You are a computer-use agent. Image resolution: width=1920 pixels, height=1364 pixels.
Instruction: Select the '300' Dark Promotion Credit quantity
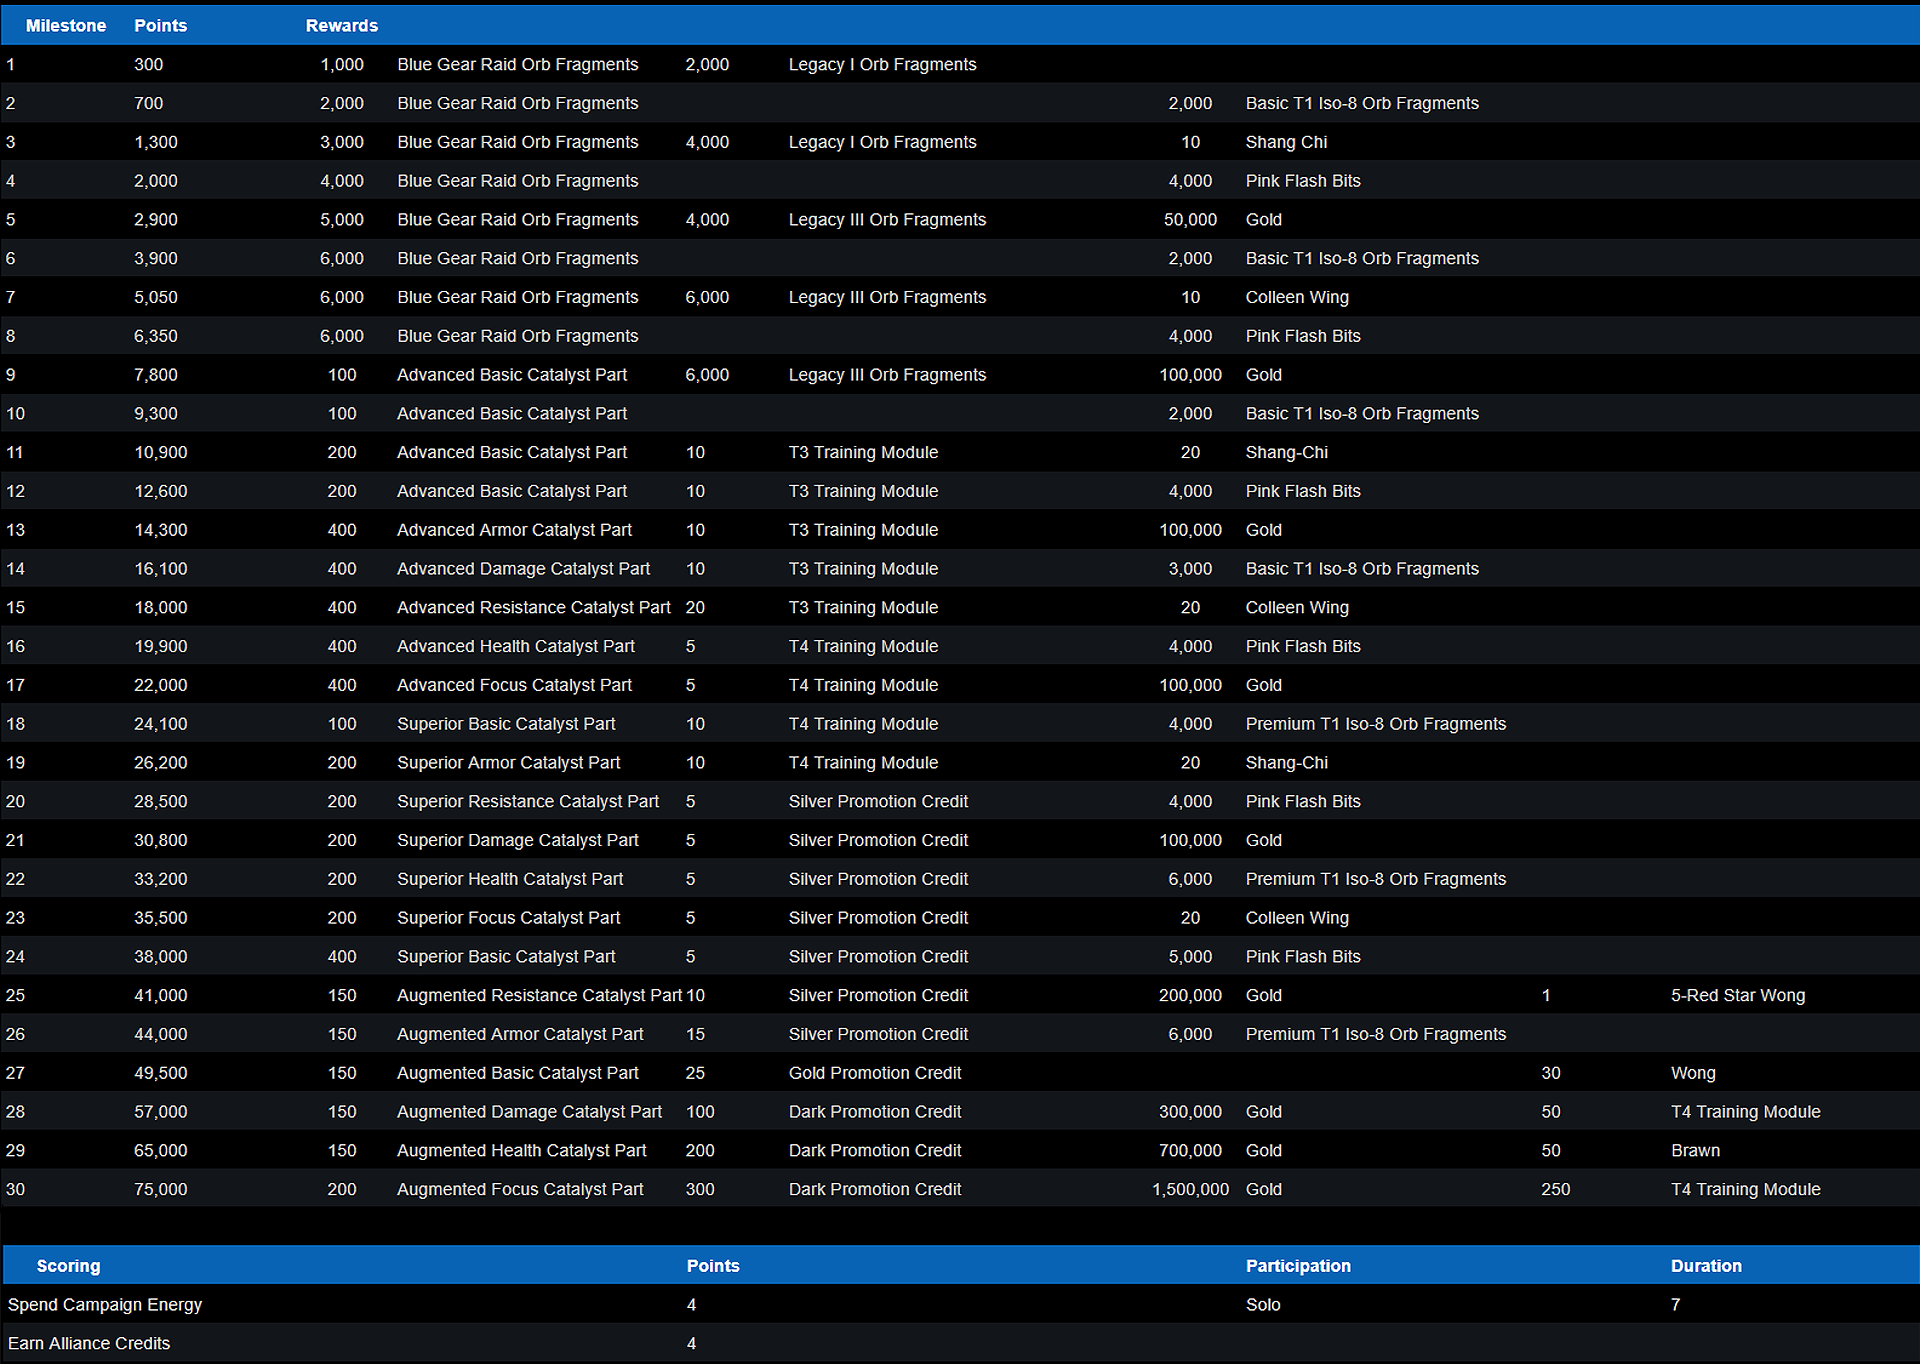[x=700, y=1190]
